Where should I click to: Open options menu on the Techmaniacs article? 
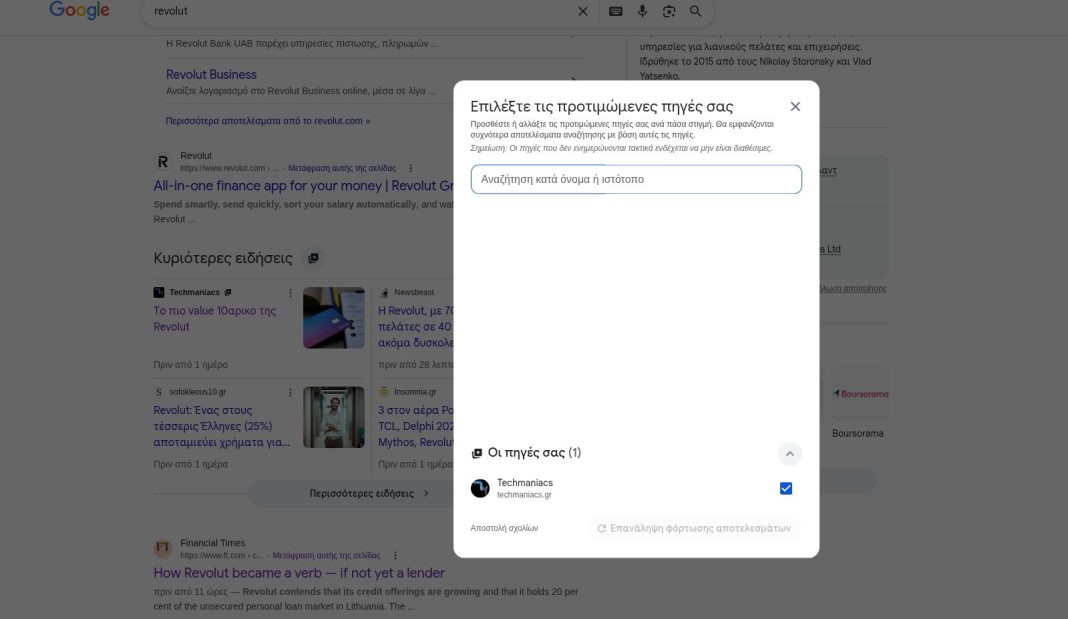290,293
